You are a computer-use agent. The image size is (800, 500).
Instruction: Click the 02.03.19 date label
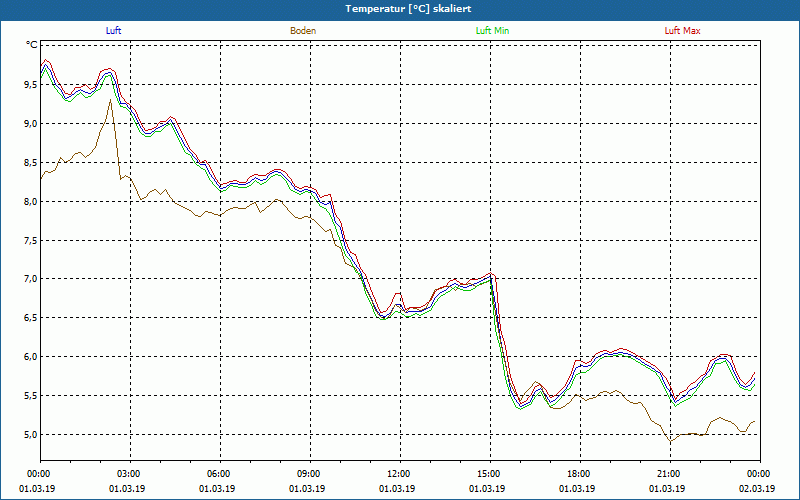pyautogui.click(x=757, y=489)
